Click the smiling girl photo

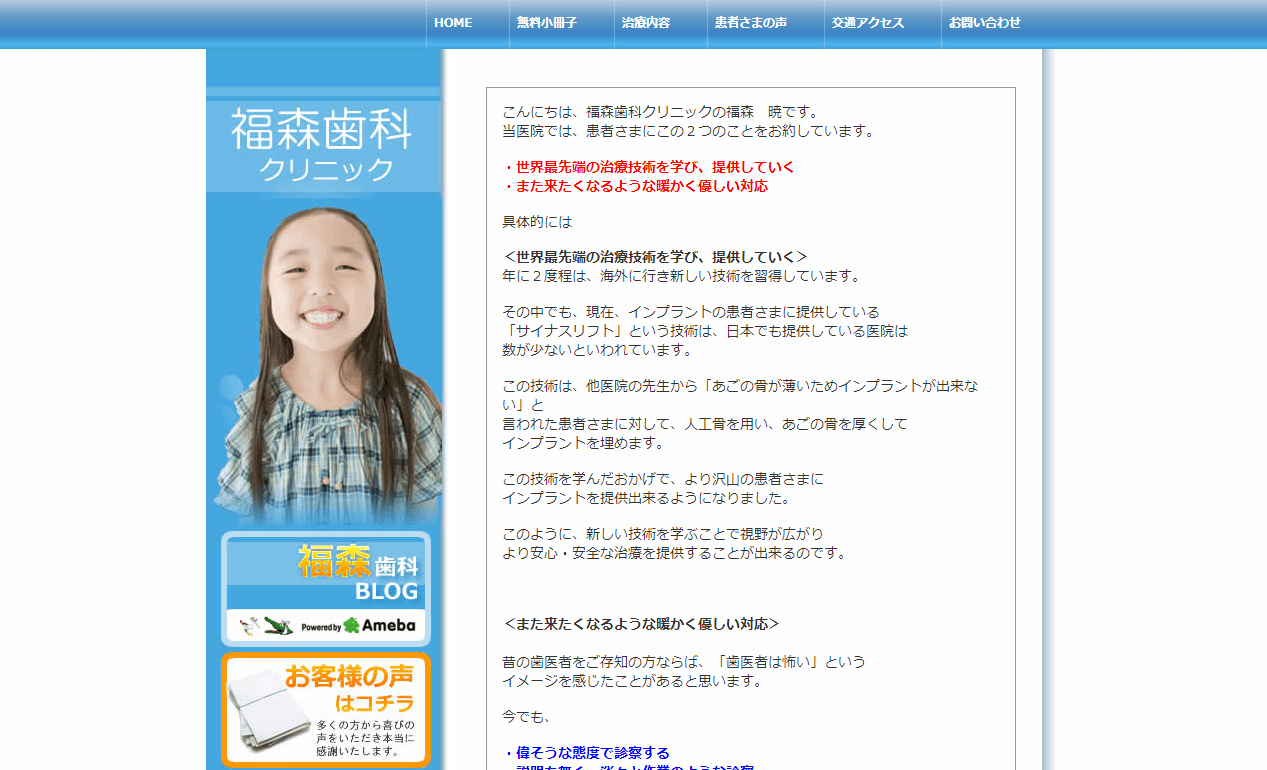pyautogui.click(x=324, y=360)
